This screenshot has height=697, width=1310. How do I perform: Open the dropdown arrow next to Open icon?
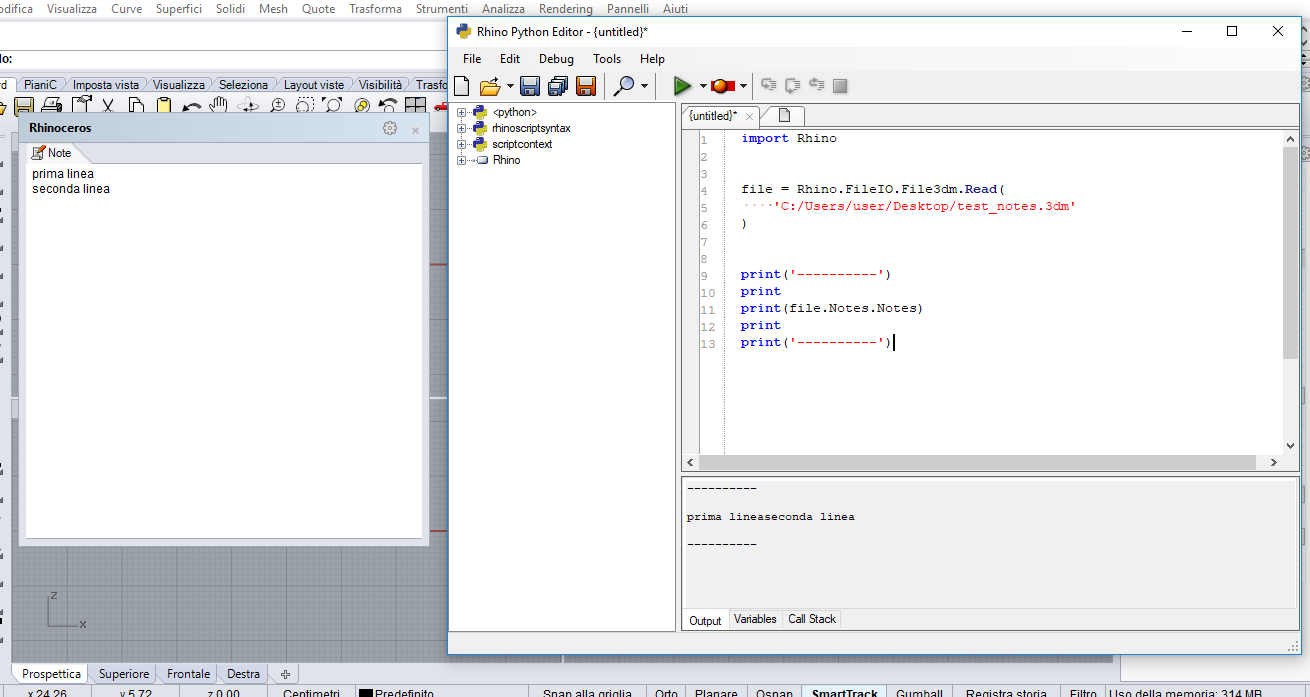click(x=510, y=86)
